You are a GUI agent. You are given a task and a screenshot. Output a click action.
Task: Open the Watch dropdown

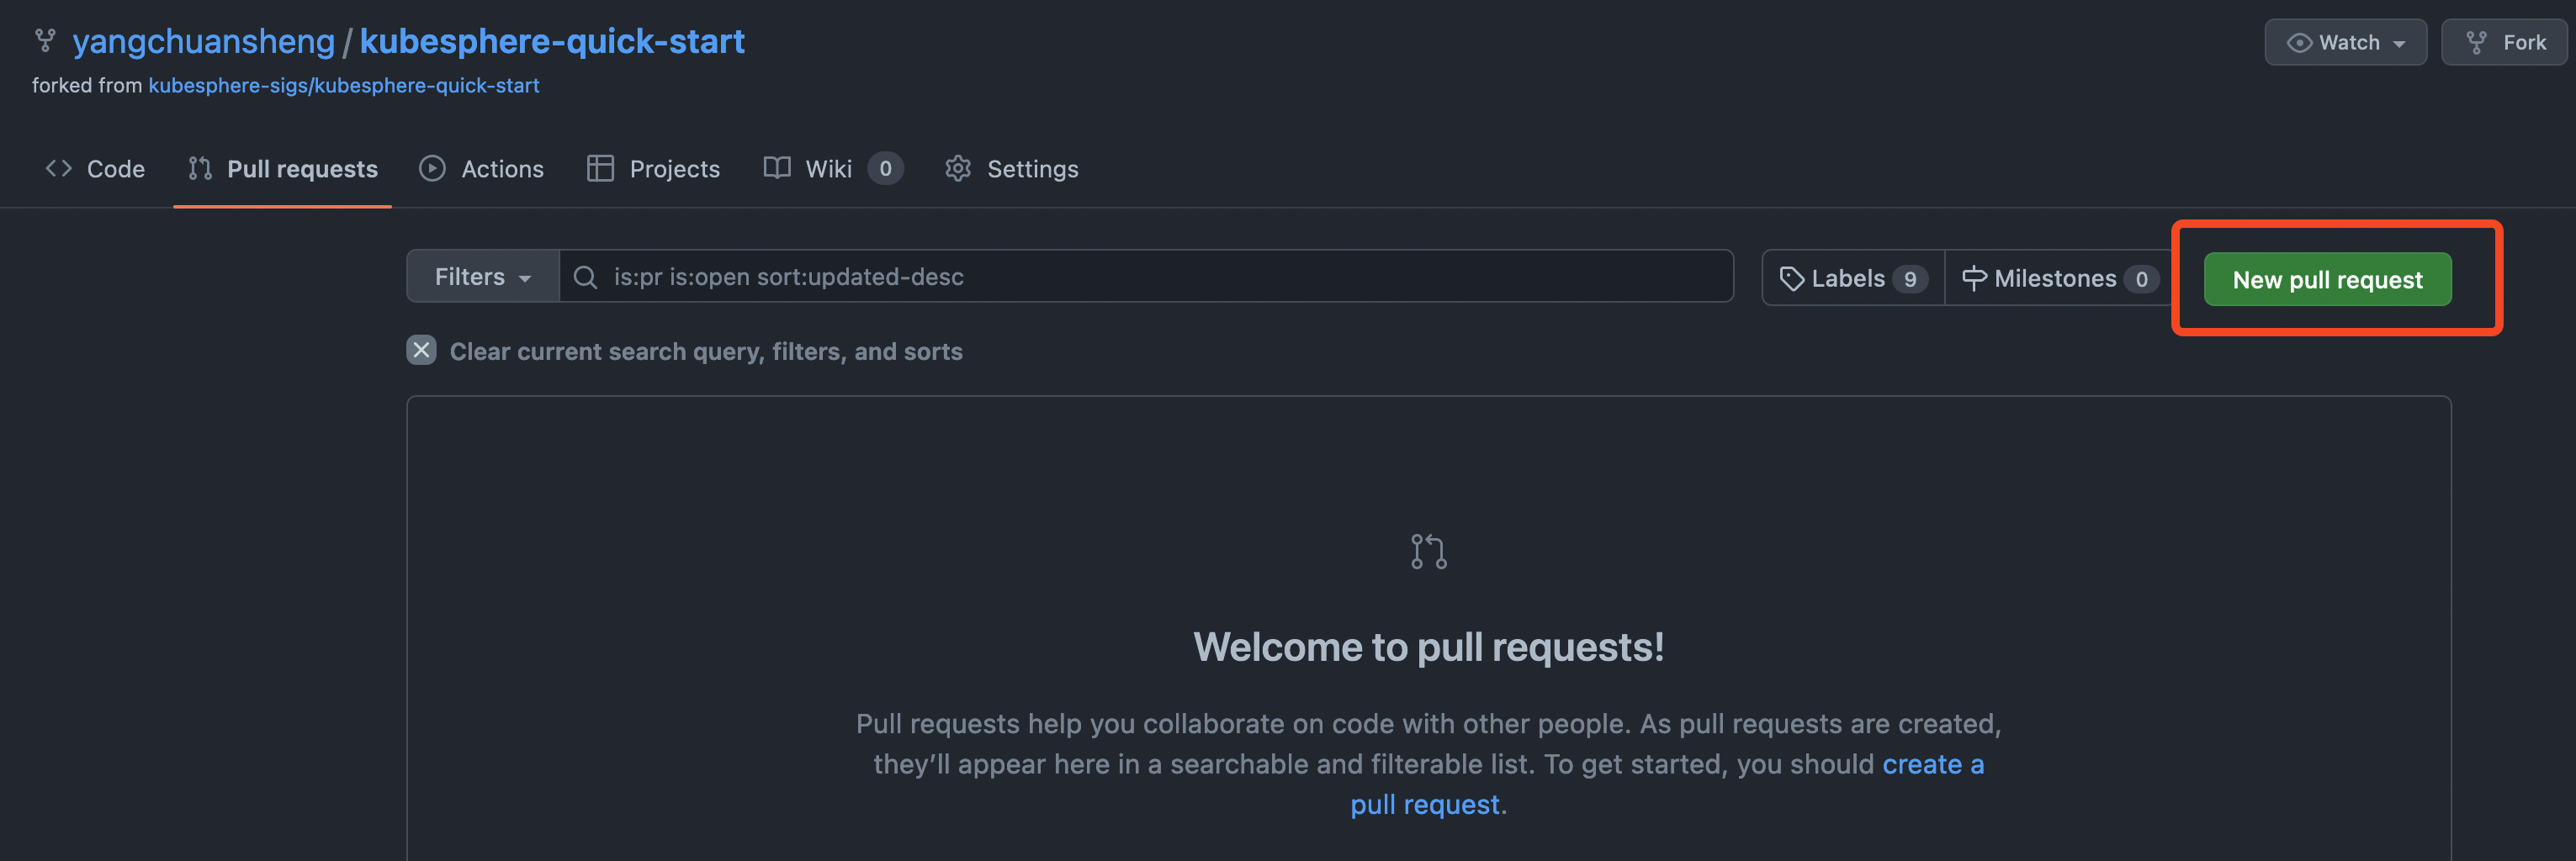pos(2345,42)
